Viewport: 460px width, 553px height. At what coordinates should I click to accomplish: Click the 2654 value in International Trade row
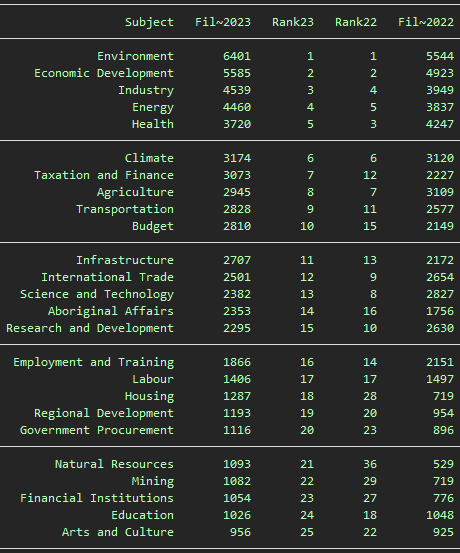(x=440, y=277)
